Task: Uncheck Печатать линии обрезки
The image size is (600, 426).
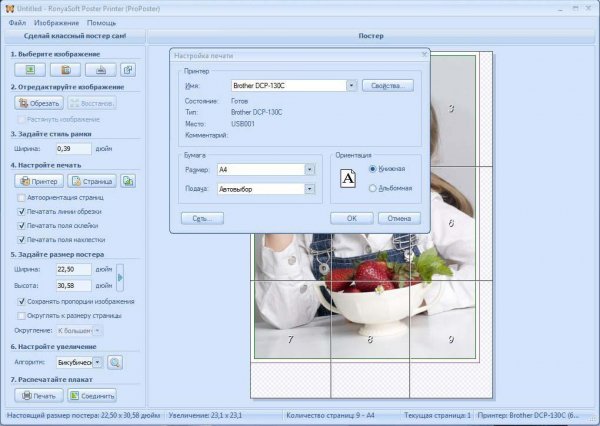Action: 22,211
